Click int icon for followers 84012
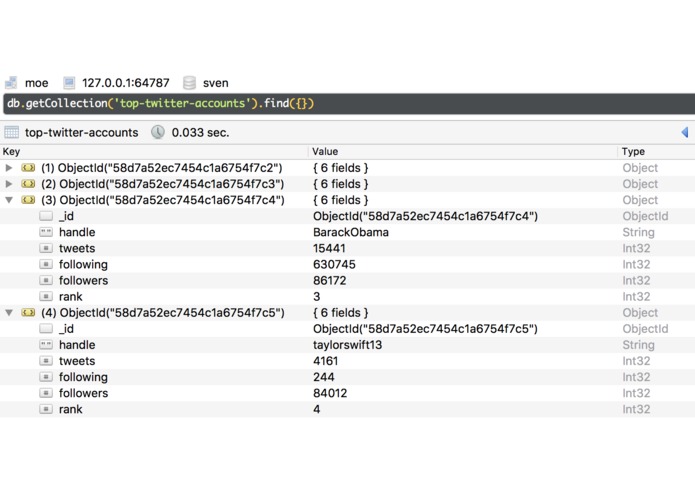695x494 pixels. coord(46,393)
